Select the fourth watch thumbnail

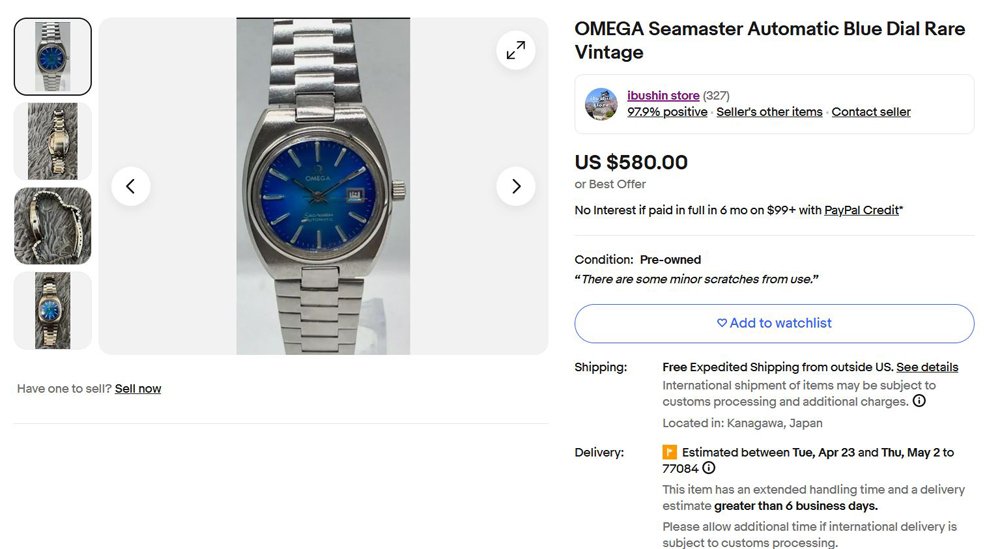click(x=53, y=310)
